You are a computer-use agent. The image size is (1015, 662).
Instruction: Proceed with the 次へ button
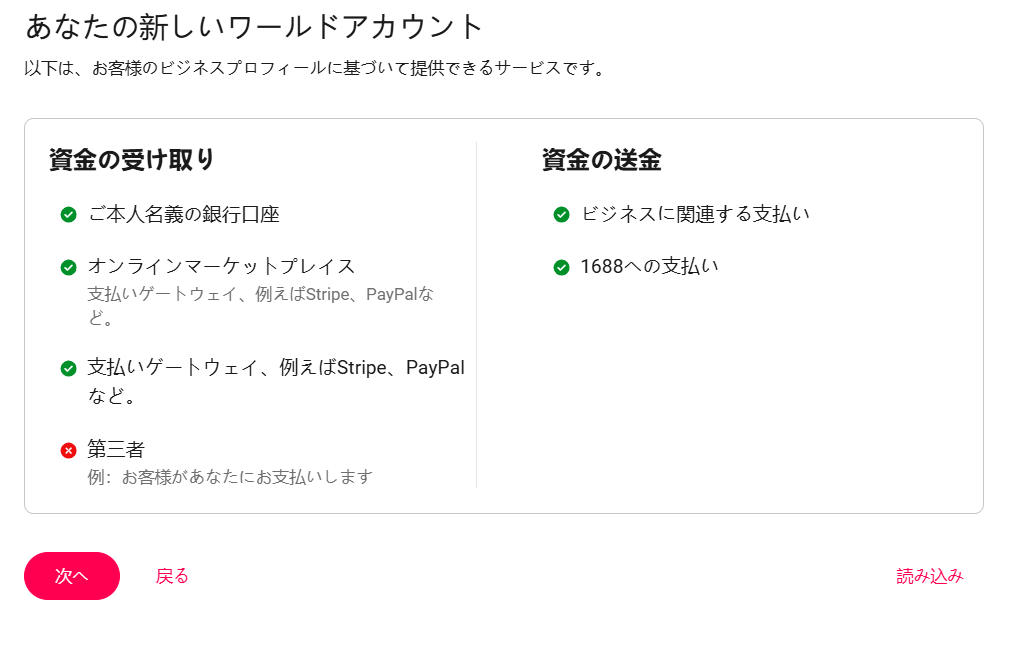[72, 576]
